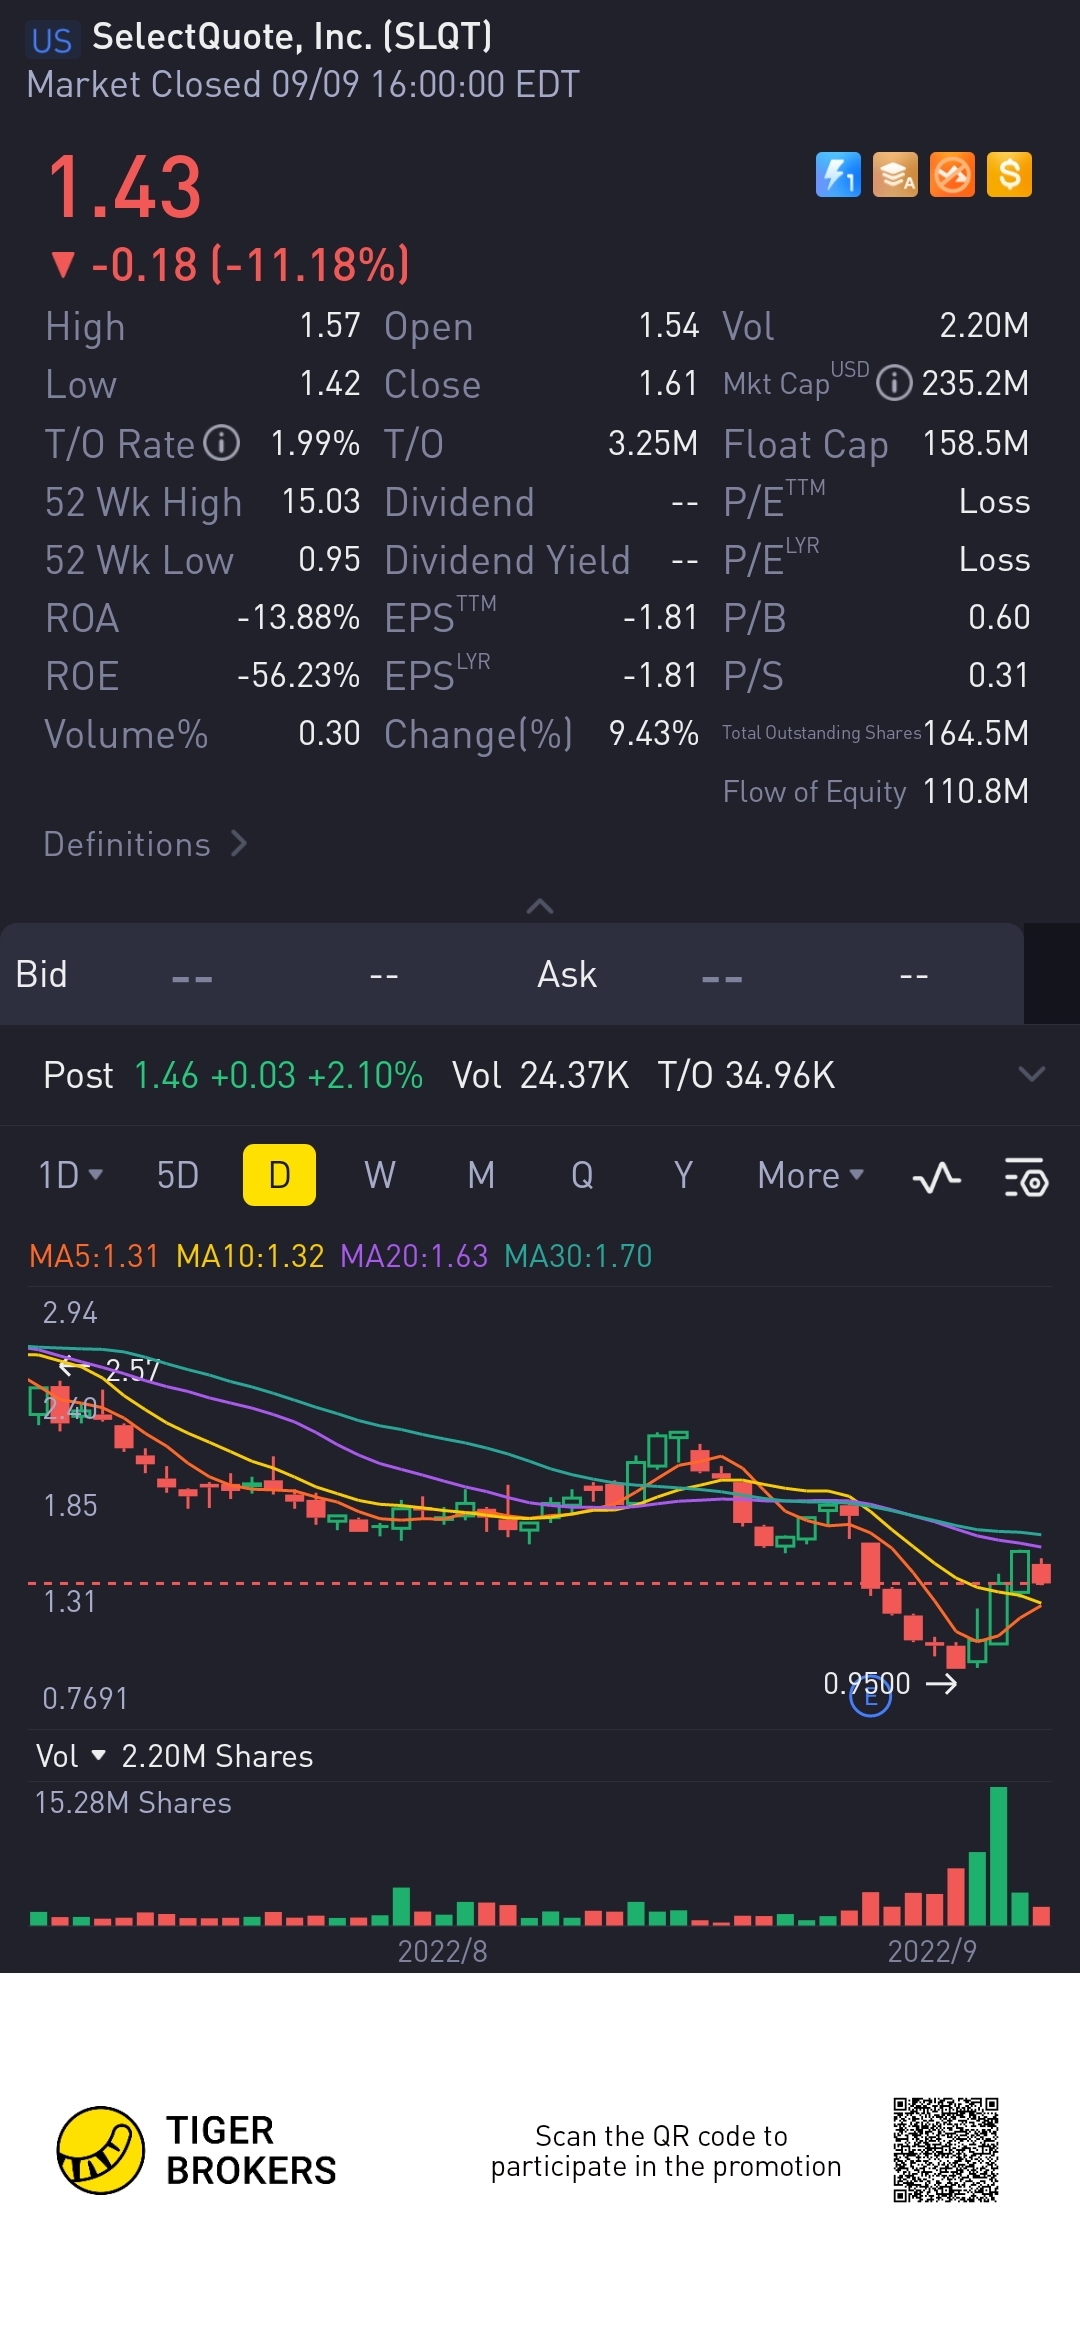Tap the P/B value 0.60
This screenshot has width=1080, height=2329.
coord(999,617)
